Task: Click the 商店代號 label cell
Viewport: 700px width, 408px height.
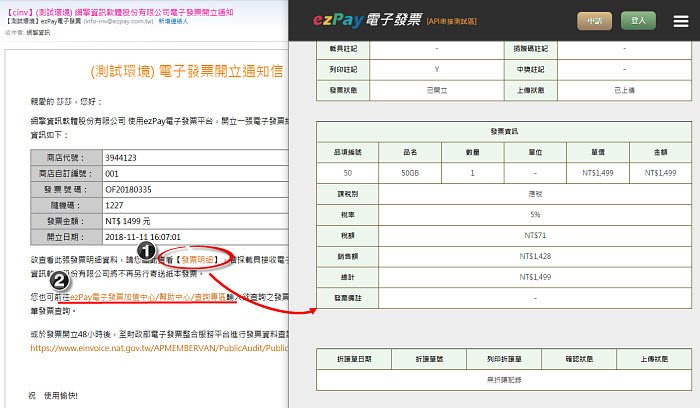Action: [x=66, y=158]
